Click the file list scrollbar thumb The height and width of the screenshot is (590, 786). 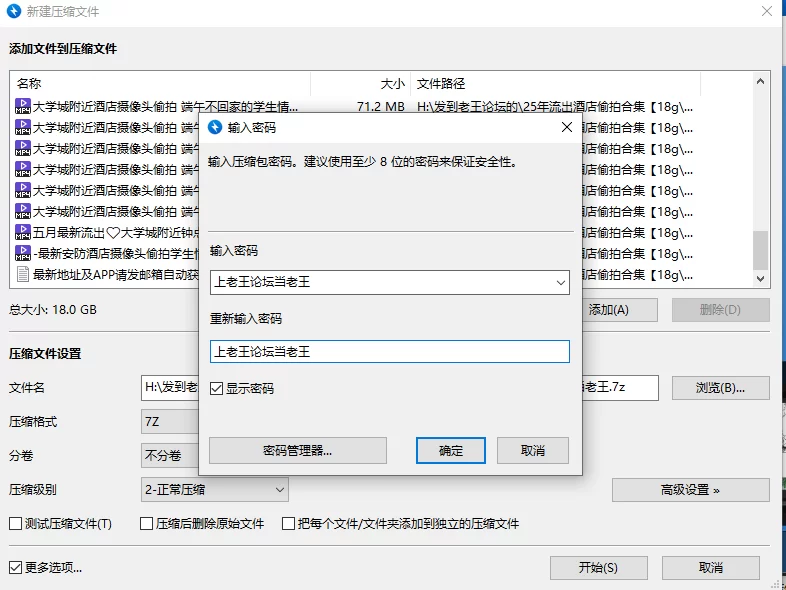[760, 250]
